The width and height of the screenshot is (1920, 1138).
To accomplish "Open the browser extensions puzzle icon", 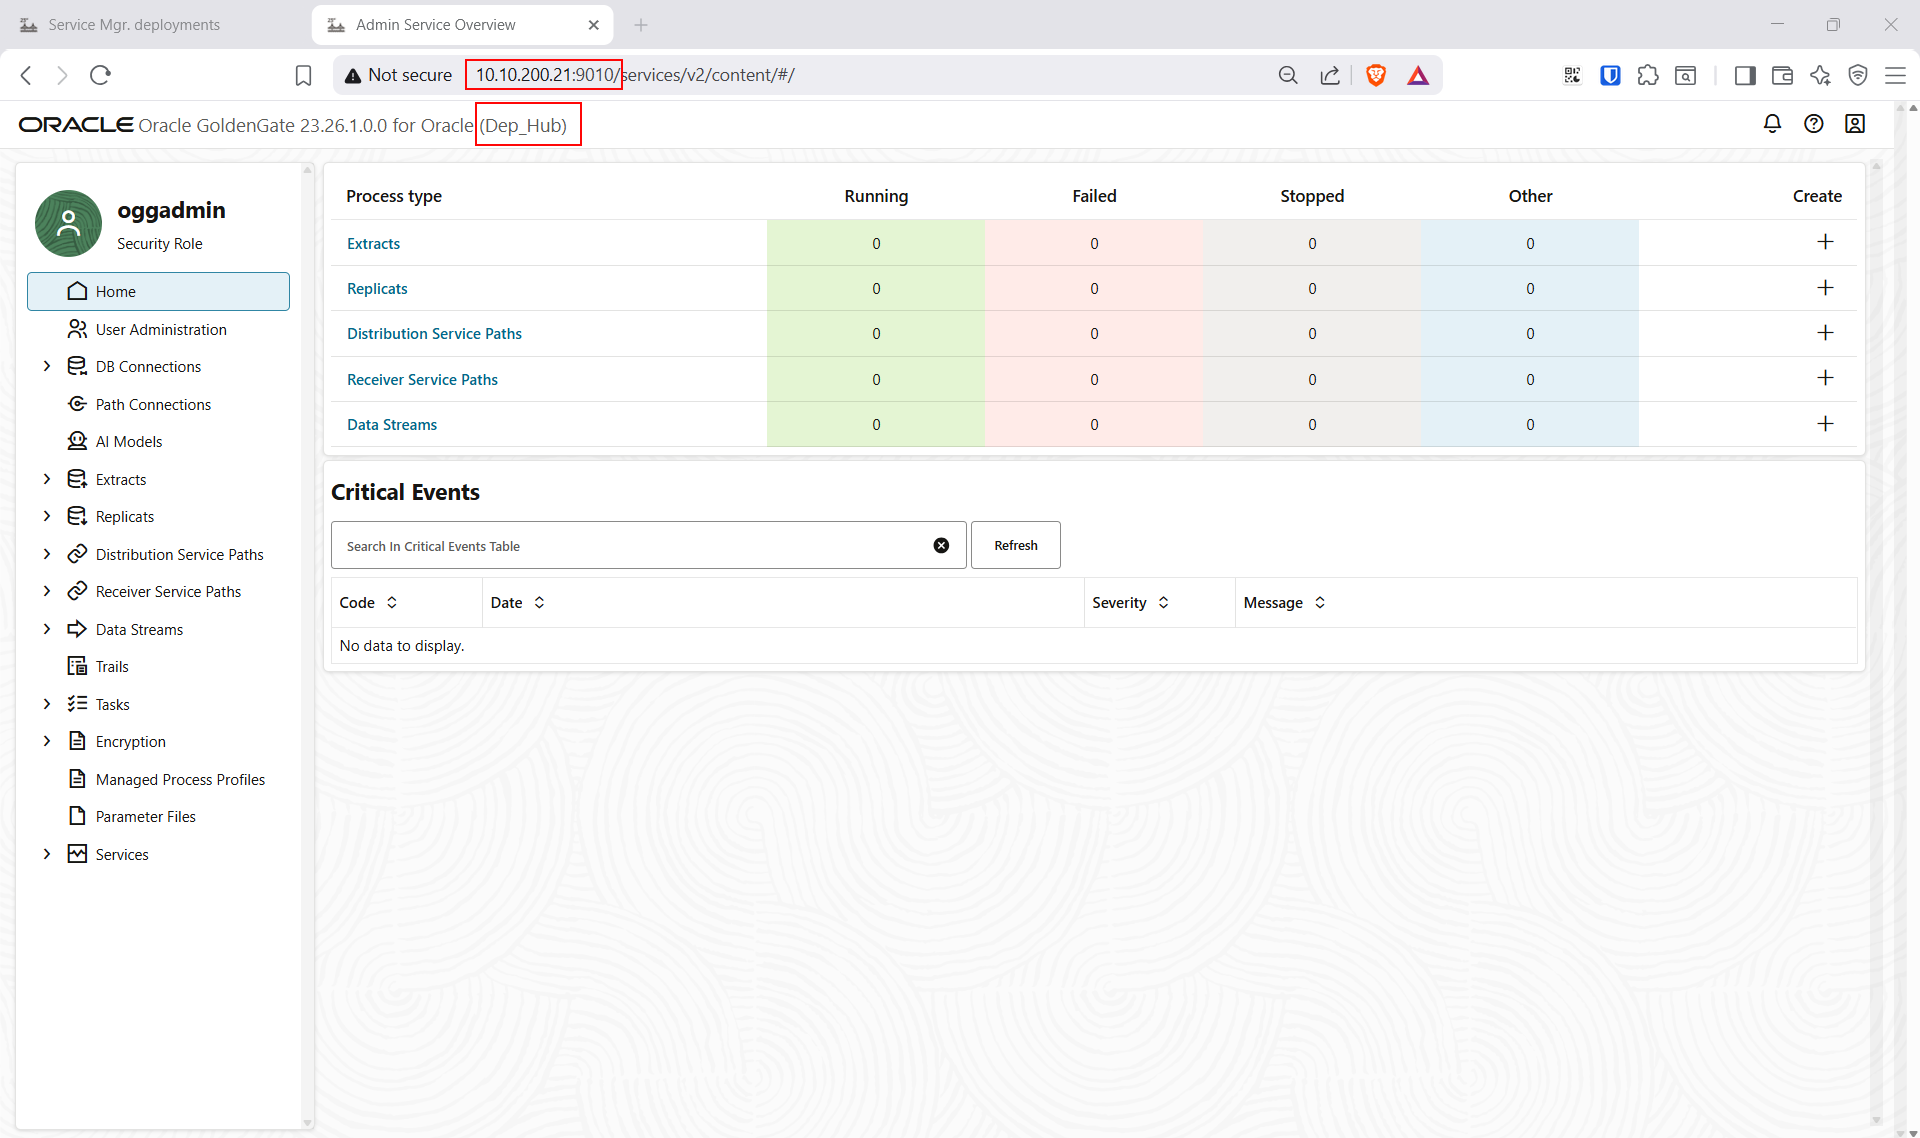I will point(1648,75).
